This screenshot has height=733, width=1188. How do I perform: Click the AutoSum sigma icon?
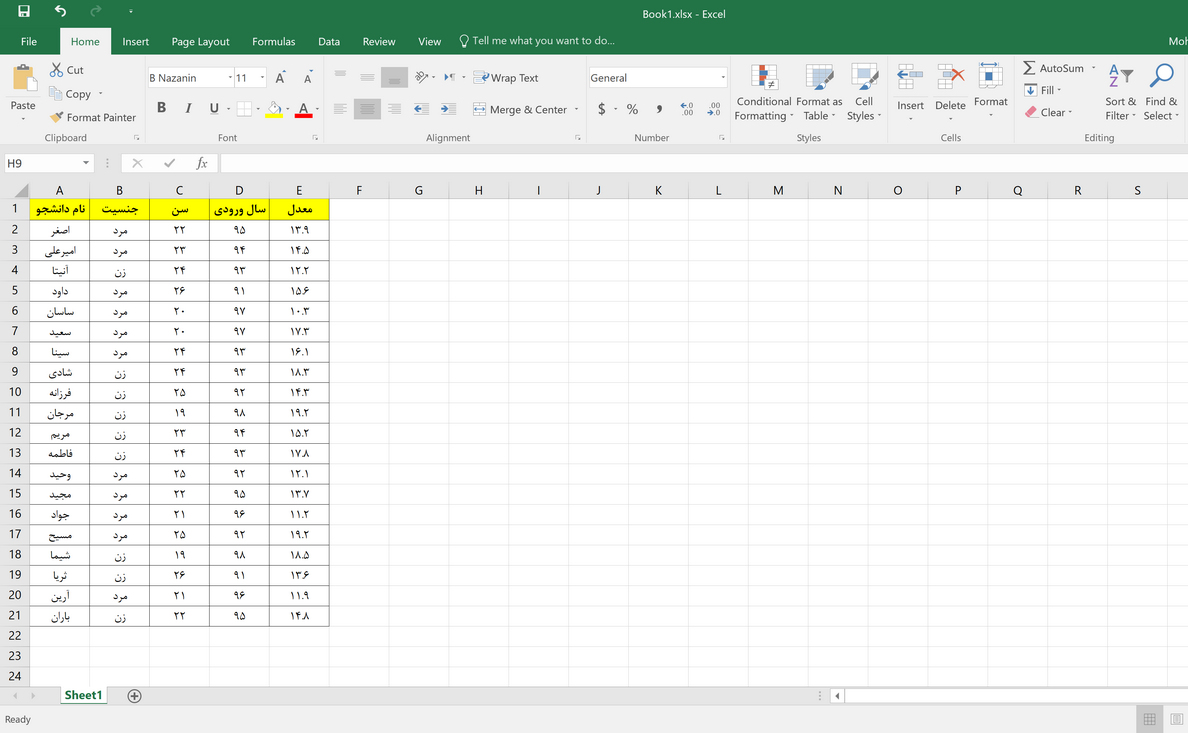coord(1030,68)
